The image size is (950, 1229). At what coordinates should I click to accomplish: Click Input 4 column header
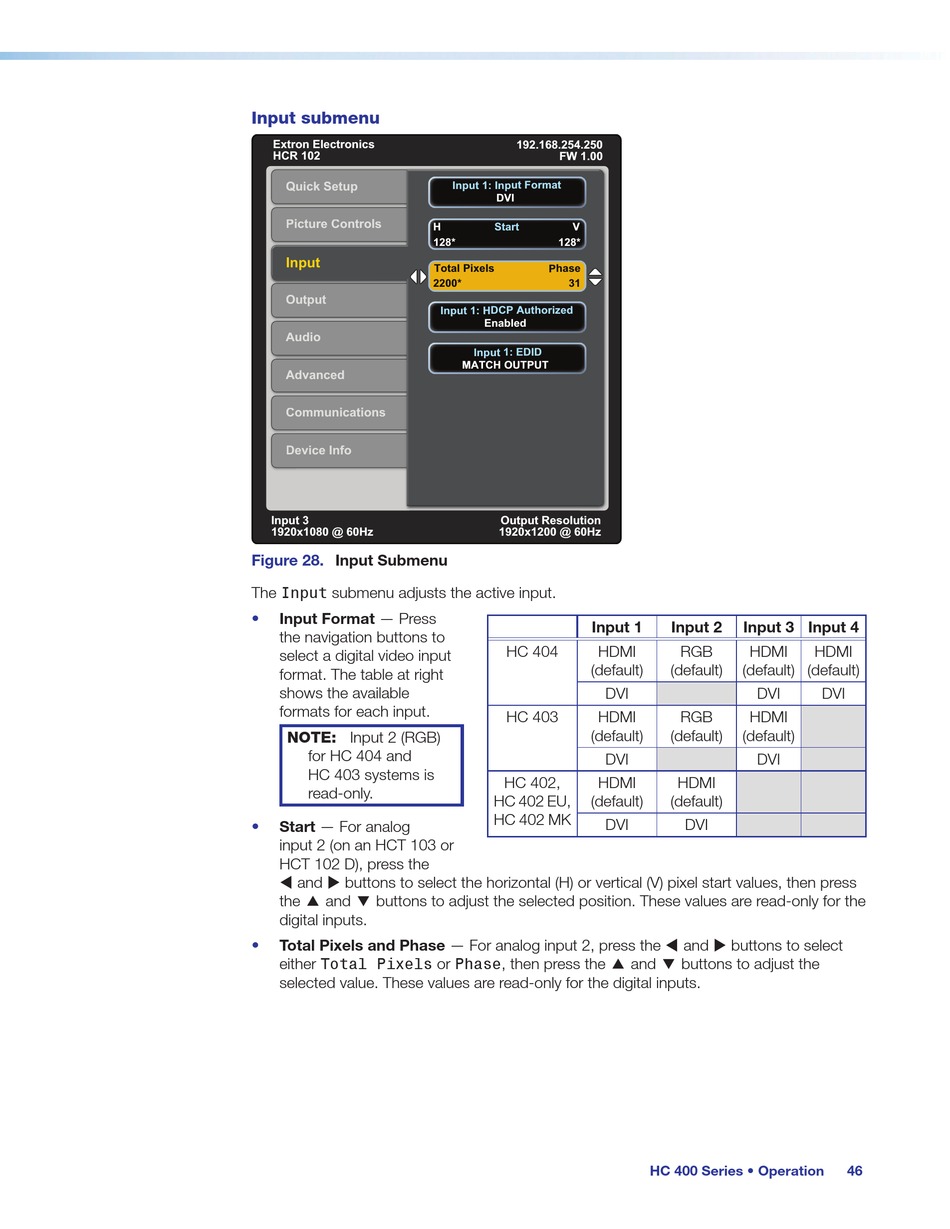point(833,627)
